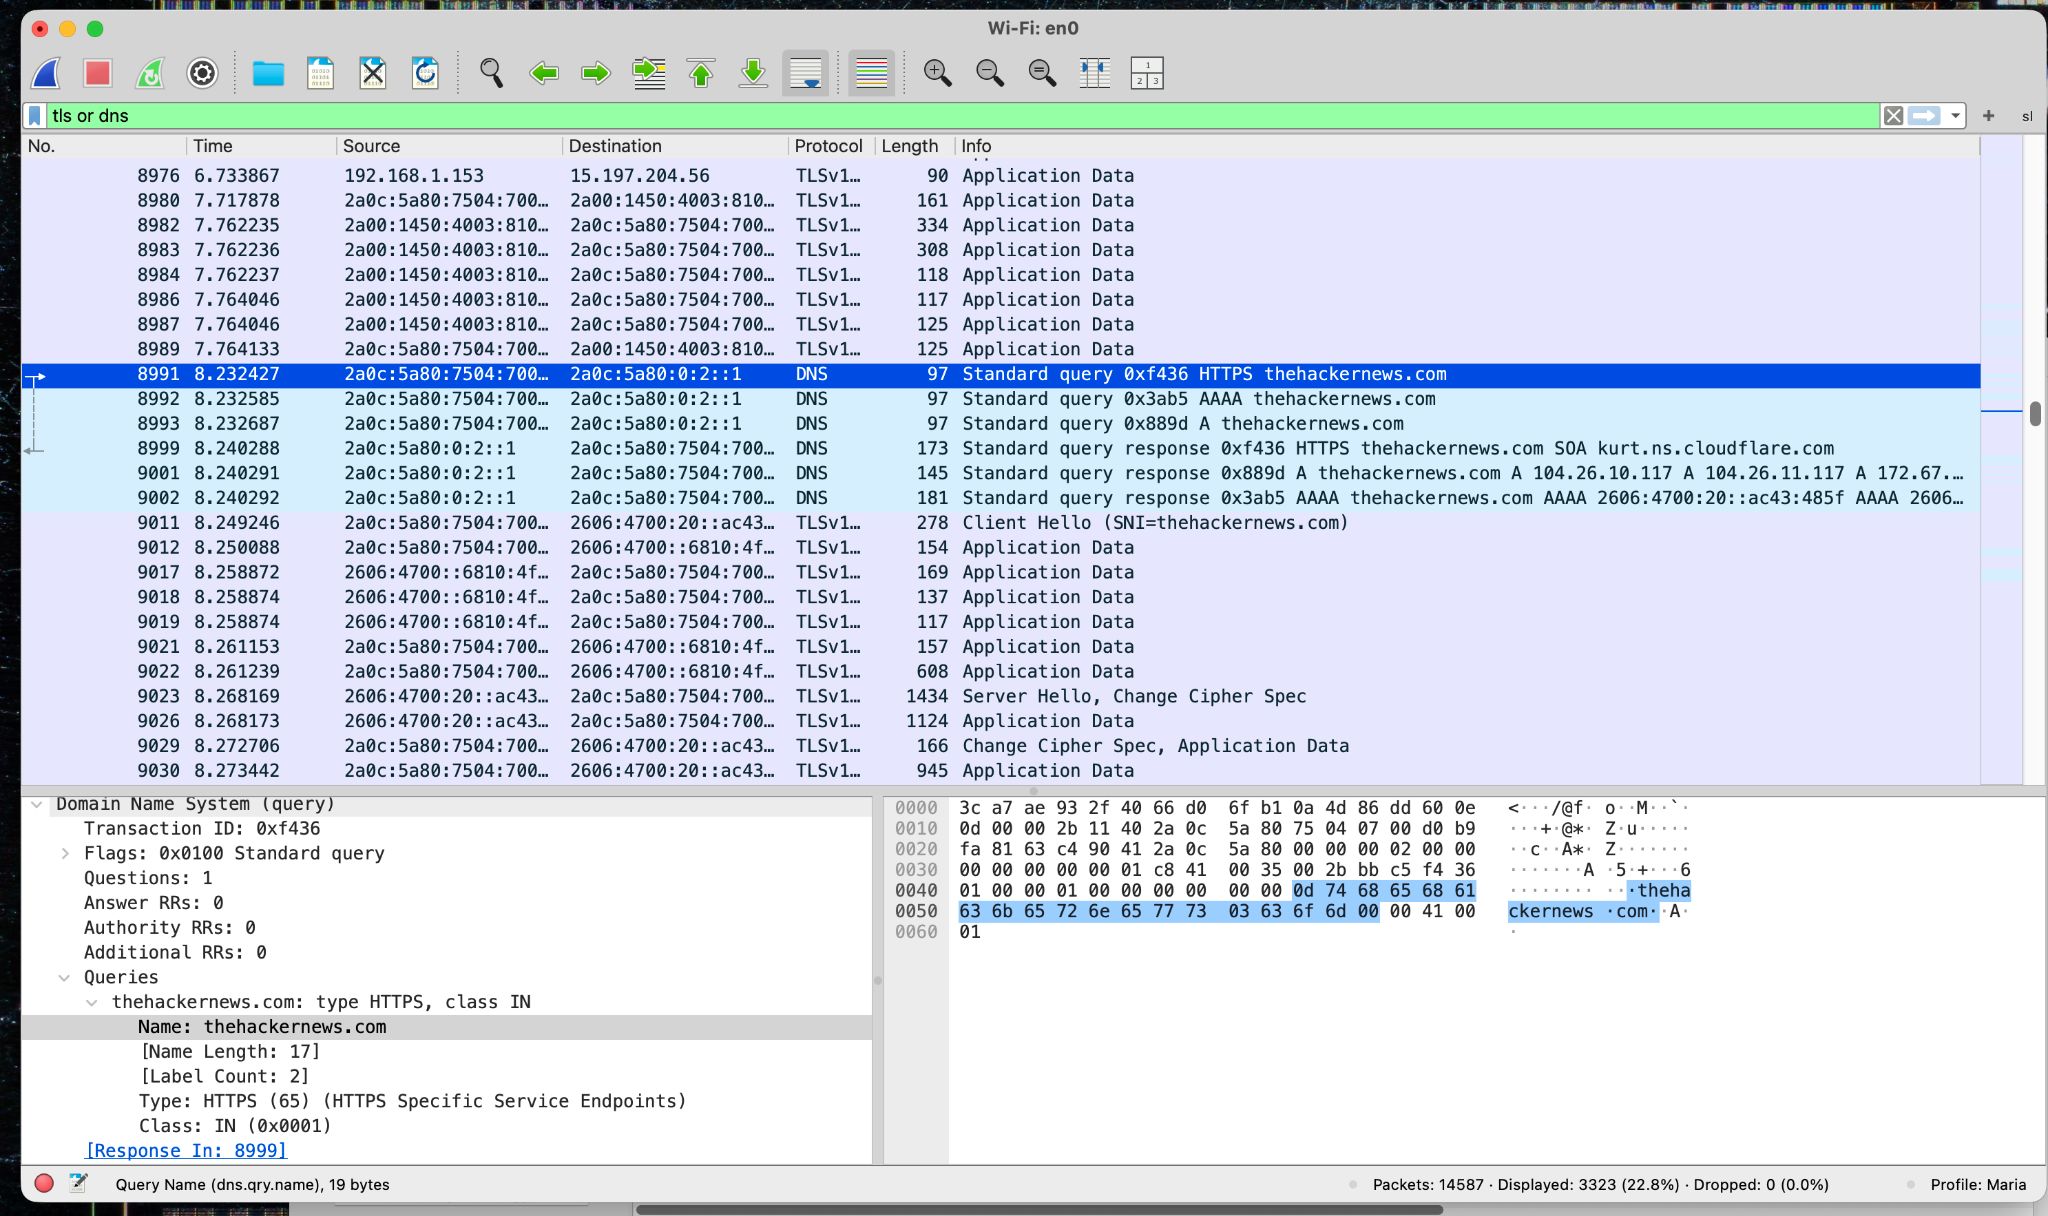
Task: Jump to the first packet
Action: [x=701, y=73]
